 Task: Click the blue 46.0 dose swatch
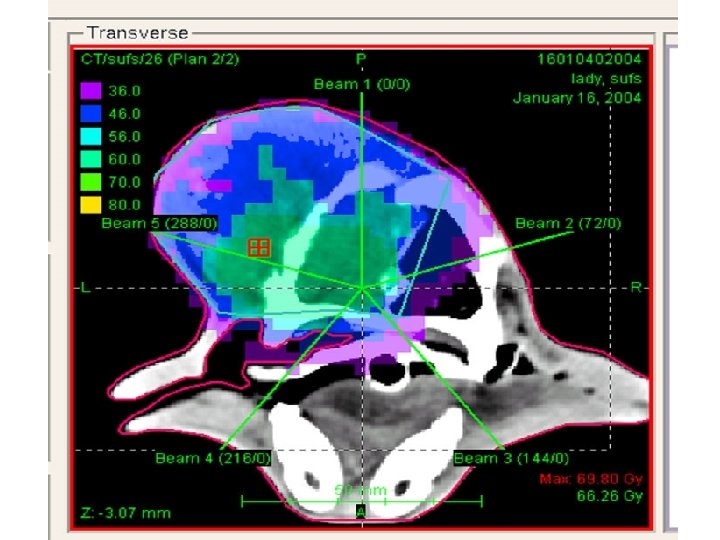click(x=91, y=113)
